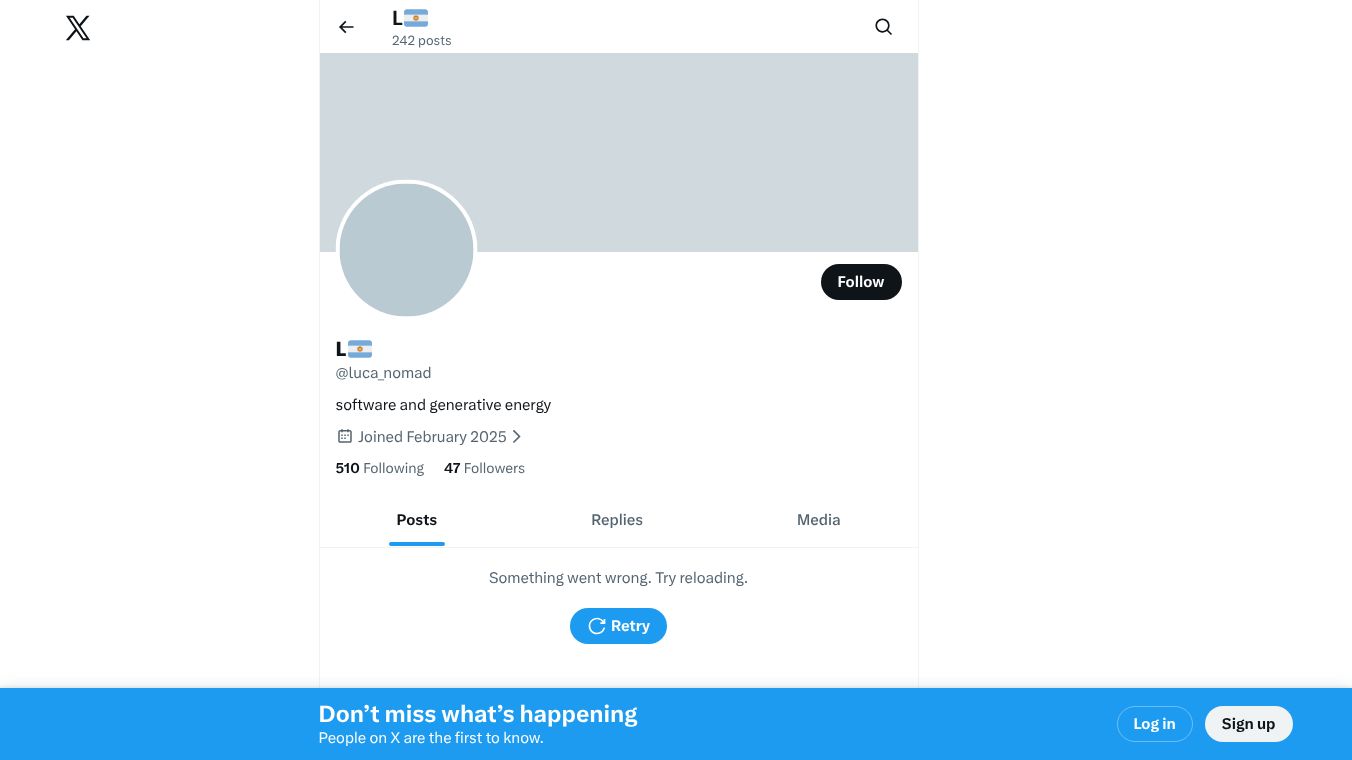The height and width of the screenshot is (760, 1352).
Task: Switch to the Posts tab
Action: point(417,520)
